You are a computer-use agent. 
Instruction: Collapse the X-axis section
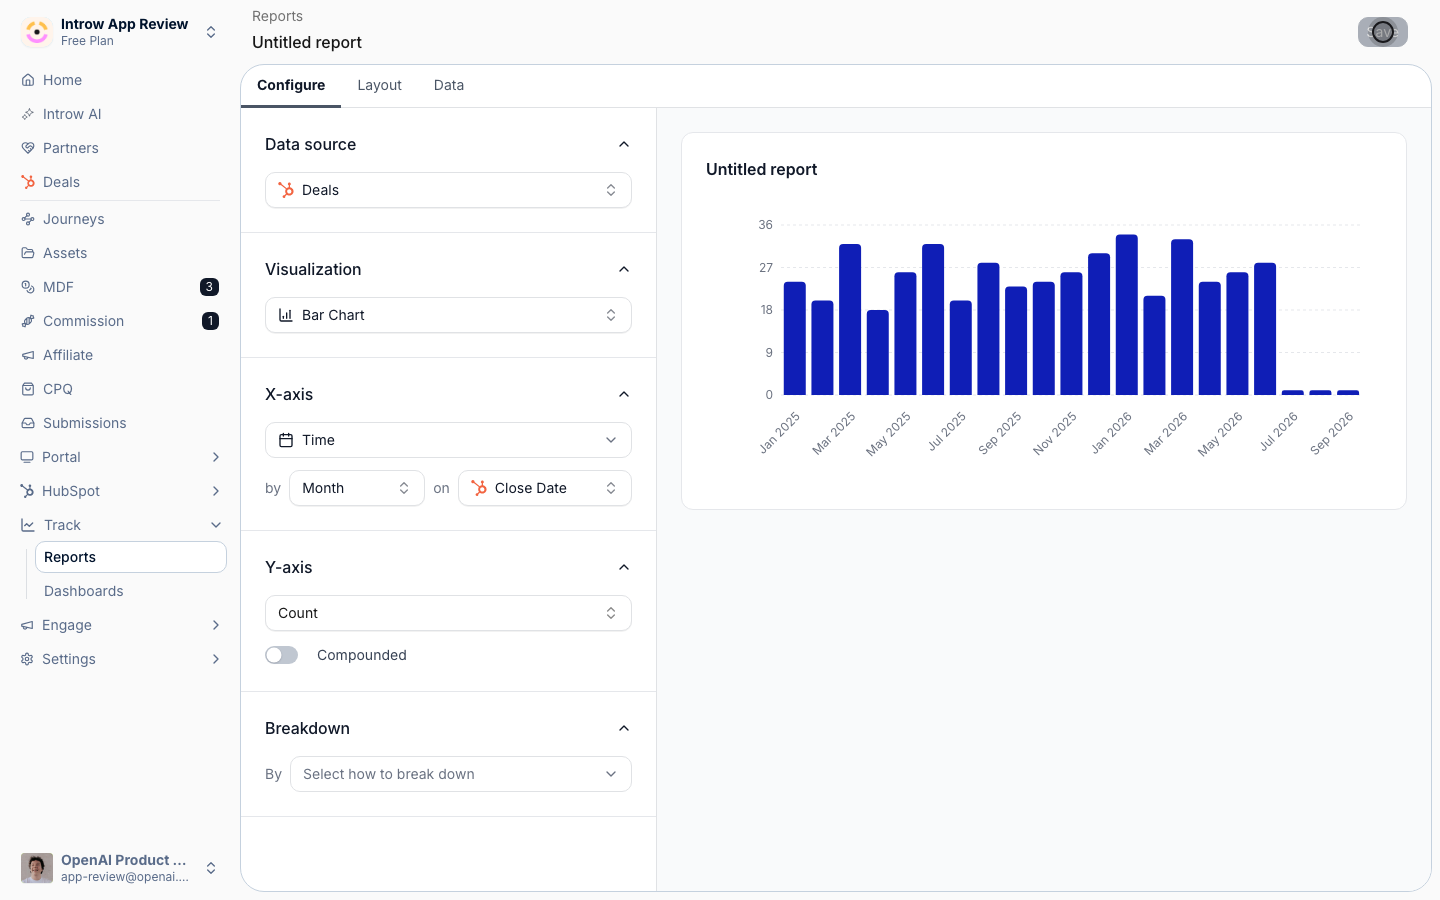(x=624, y=394)
